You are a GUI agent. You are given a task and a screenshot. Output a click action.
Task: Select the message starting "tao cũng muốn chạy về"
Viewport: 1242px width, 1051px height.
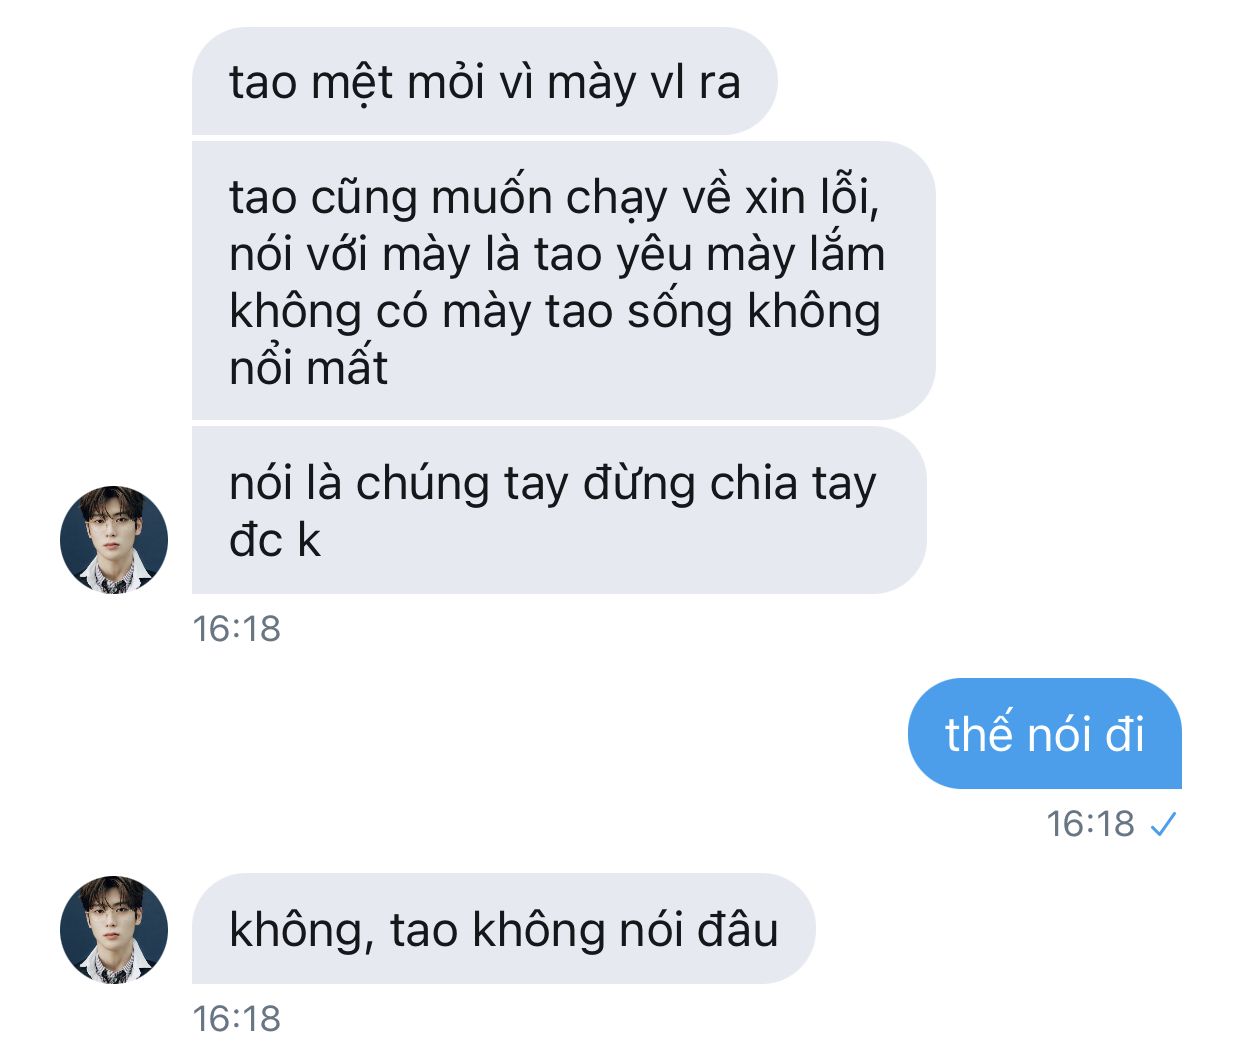tap(563, 281)
